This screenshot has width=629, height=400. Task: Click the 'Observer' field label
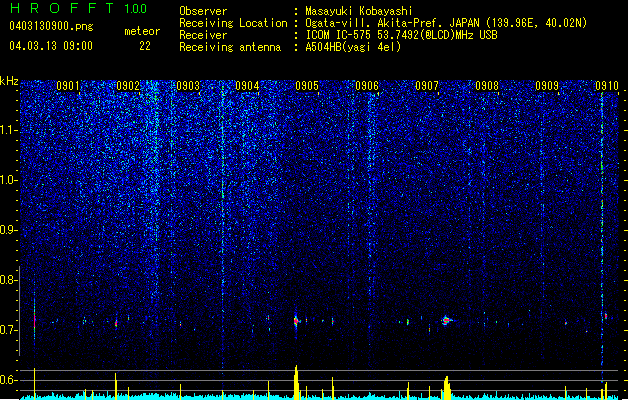pyautogui.click(x=203, y=11)
